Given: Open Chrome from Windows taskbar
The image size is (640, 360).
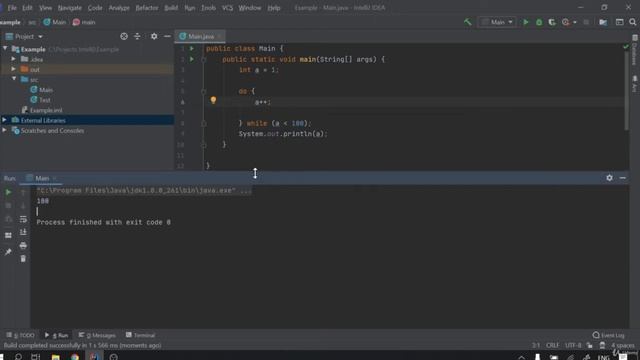Looking at the screenshot, I should (x=75, y=357).
